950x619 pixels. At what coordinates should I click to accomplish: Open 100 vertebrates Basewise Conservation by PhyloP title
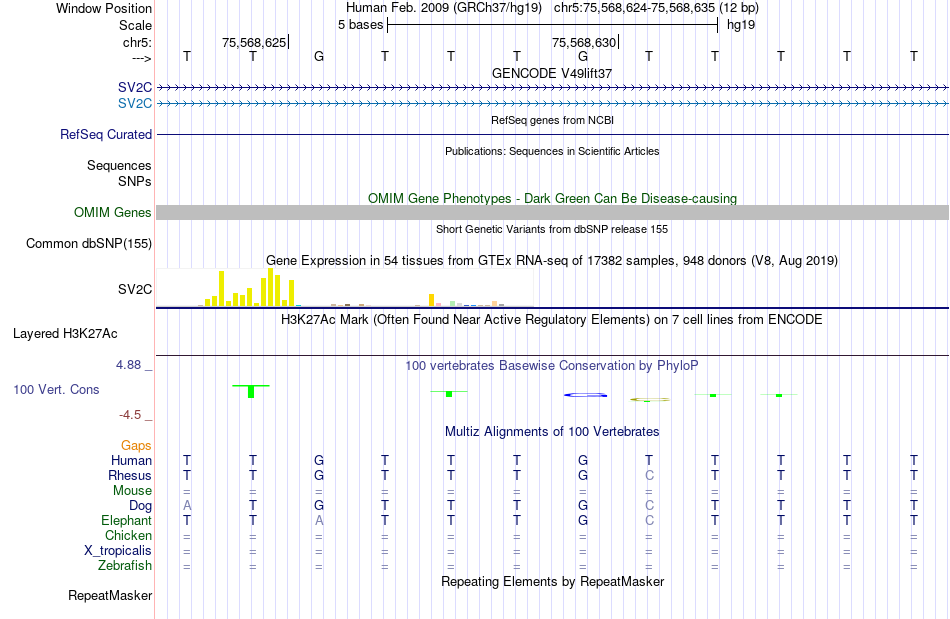coord(552,365)
